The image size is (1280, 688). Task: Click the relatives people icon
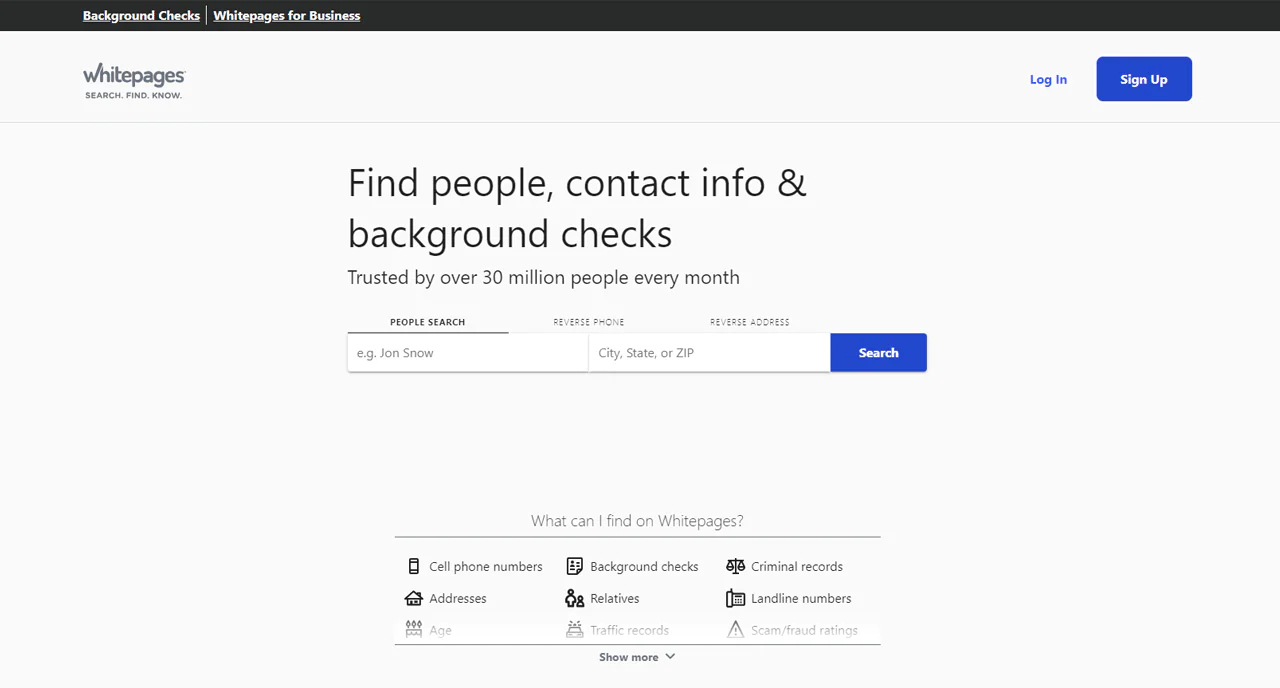pyautogui.click(x=575, y=598)
